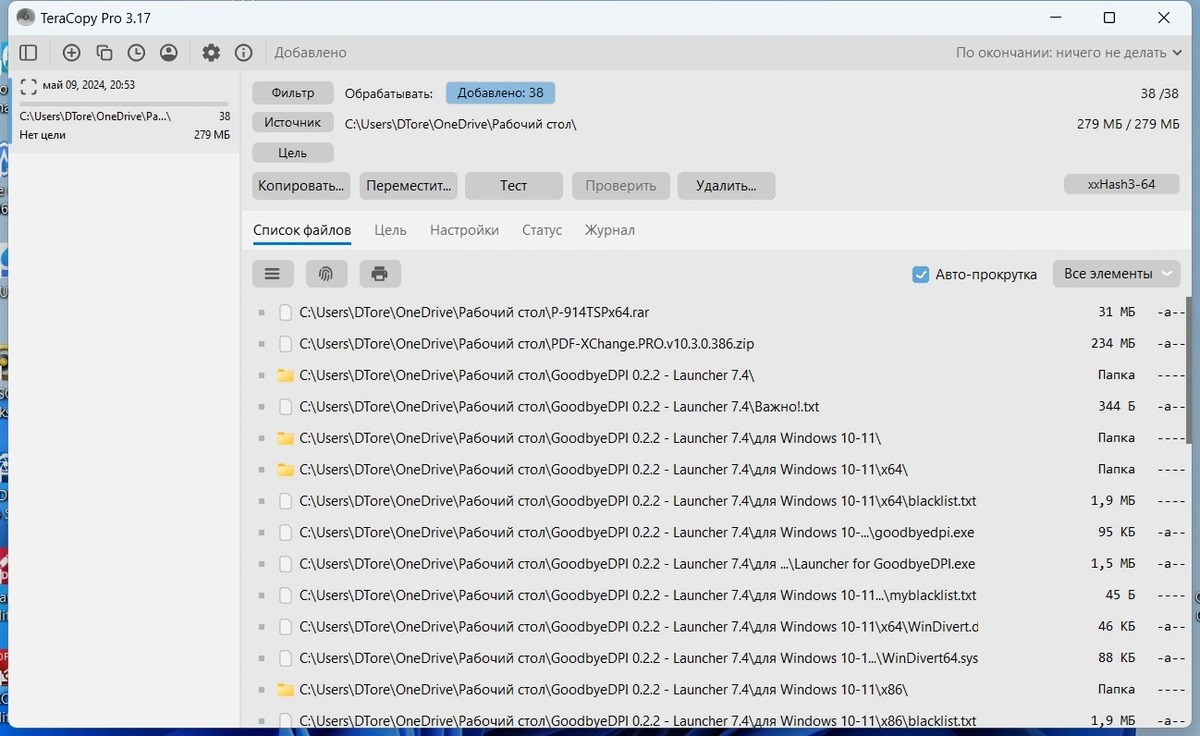Click Нет цели text in sidebar
This screenshot has height=736, width=1200.
pos(43,135)
